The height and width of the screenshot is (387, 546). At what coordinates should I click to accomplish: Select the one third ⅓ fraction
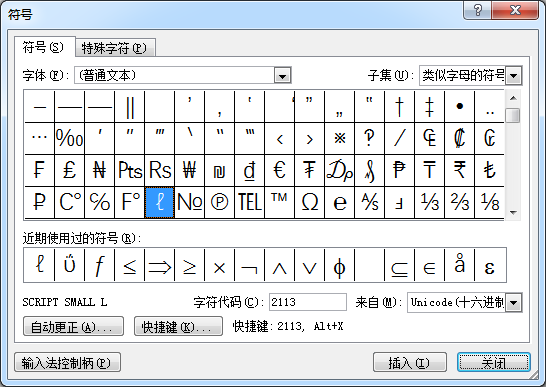click(429, 202)
